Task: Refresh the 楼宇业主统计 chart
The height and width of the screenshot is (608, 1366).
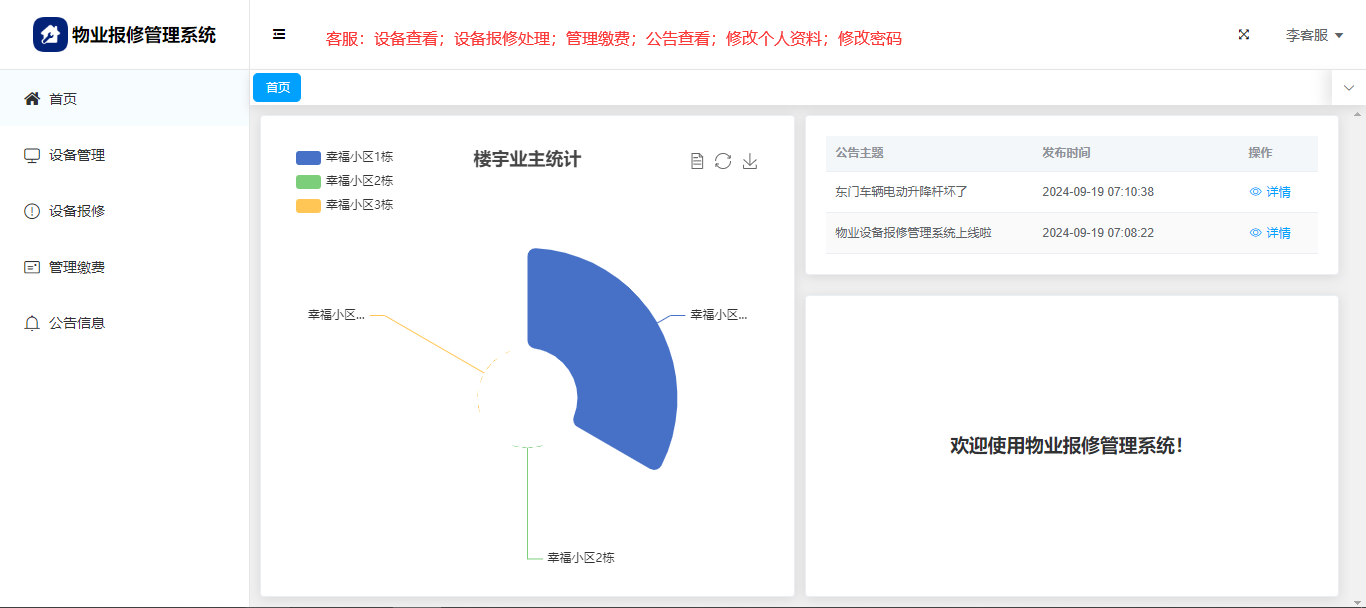Action: tap(723, 161)
